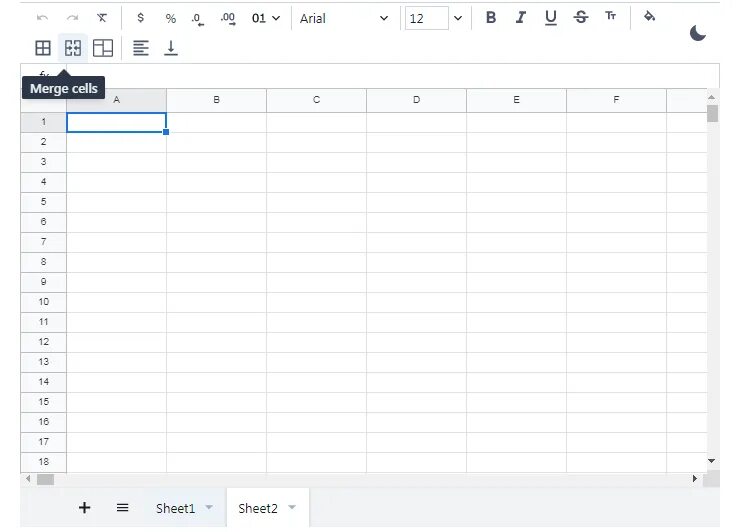Open vertical alignment icon

pos(171,48)
